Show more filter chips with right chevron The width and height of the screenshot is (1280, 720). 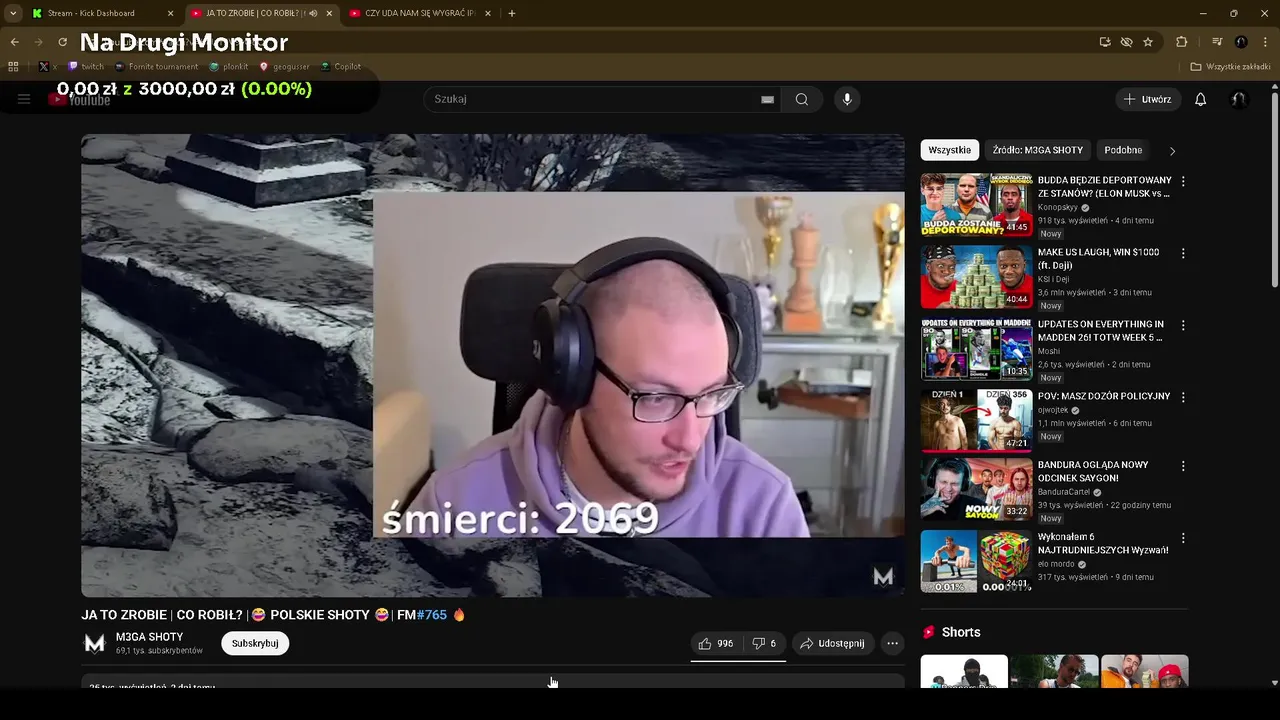click(1172, 150)
